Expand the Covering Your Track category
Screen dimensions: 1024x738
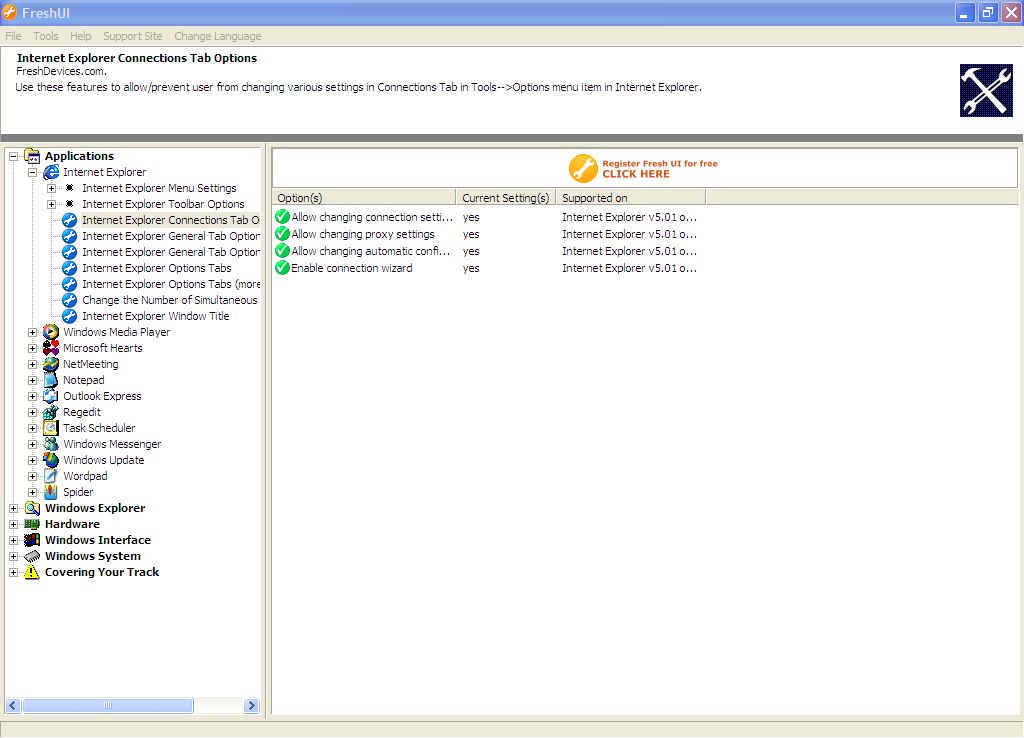pyautogui.click(x=13, y=572)
